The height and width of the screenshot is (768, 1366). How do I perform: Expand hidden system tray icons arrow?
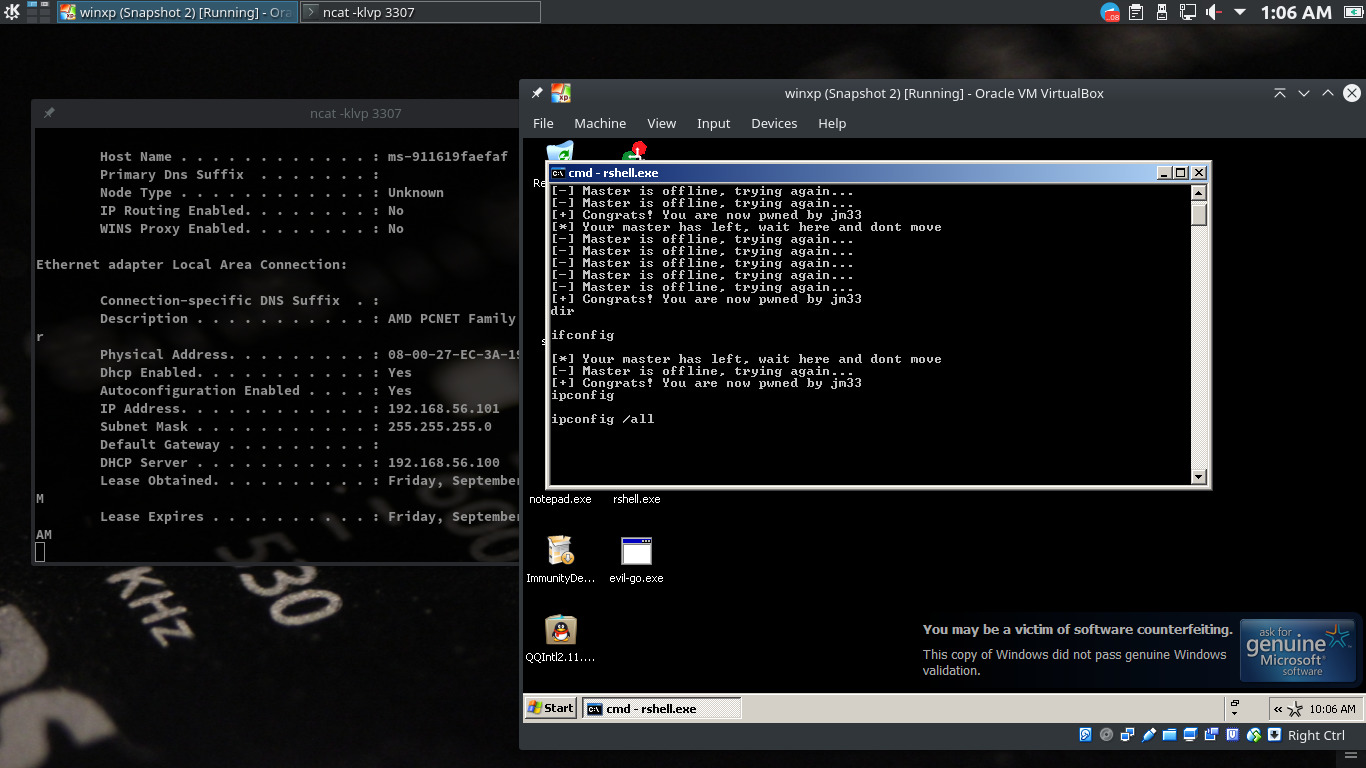tap(1240, 12)
